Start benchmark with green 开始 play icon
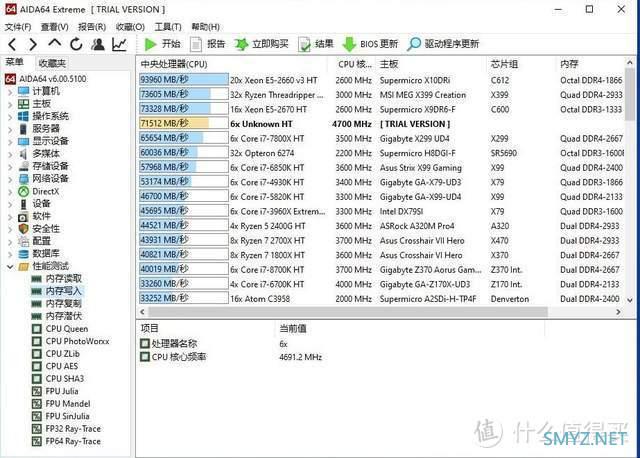Screen dimensions: 640x458 [151, 44]
